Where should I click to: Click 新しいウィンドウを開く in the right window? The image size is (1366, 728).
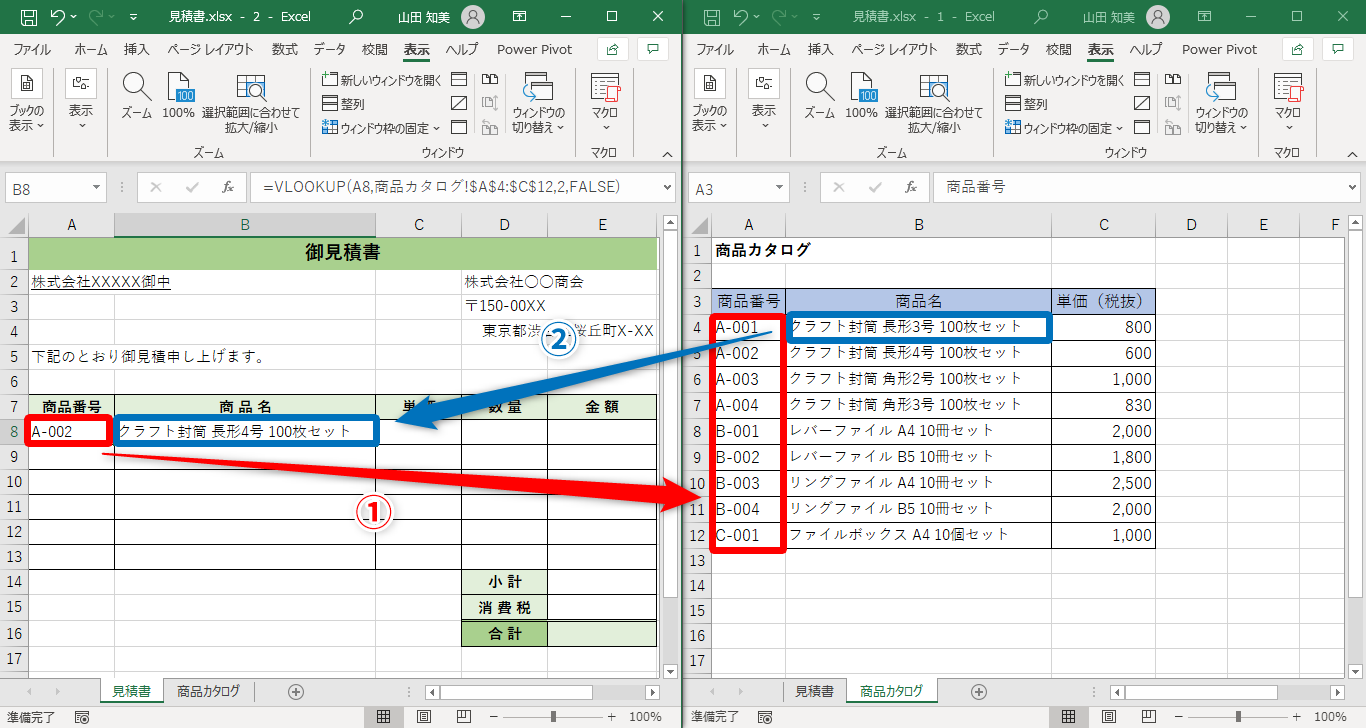point(1065,80)
